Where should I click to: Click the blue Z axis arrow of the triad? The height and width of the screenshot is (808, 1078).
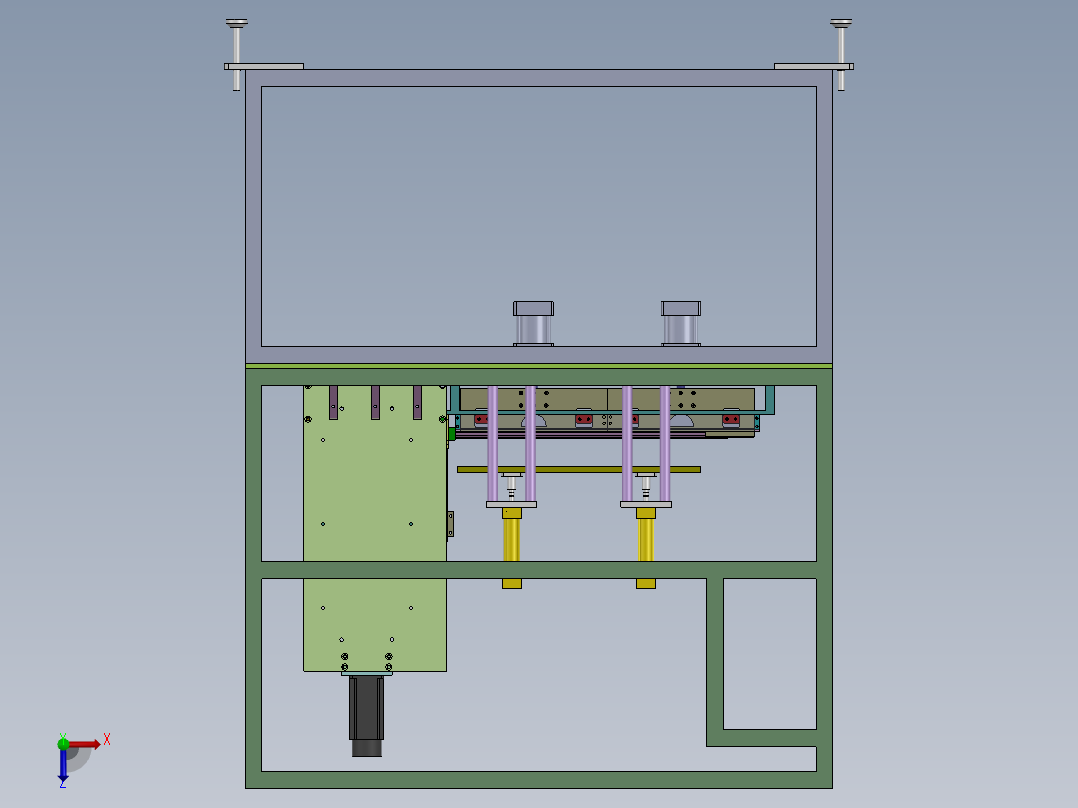(x=63, y=765)
